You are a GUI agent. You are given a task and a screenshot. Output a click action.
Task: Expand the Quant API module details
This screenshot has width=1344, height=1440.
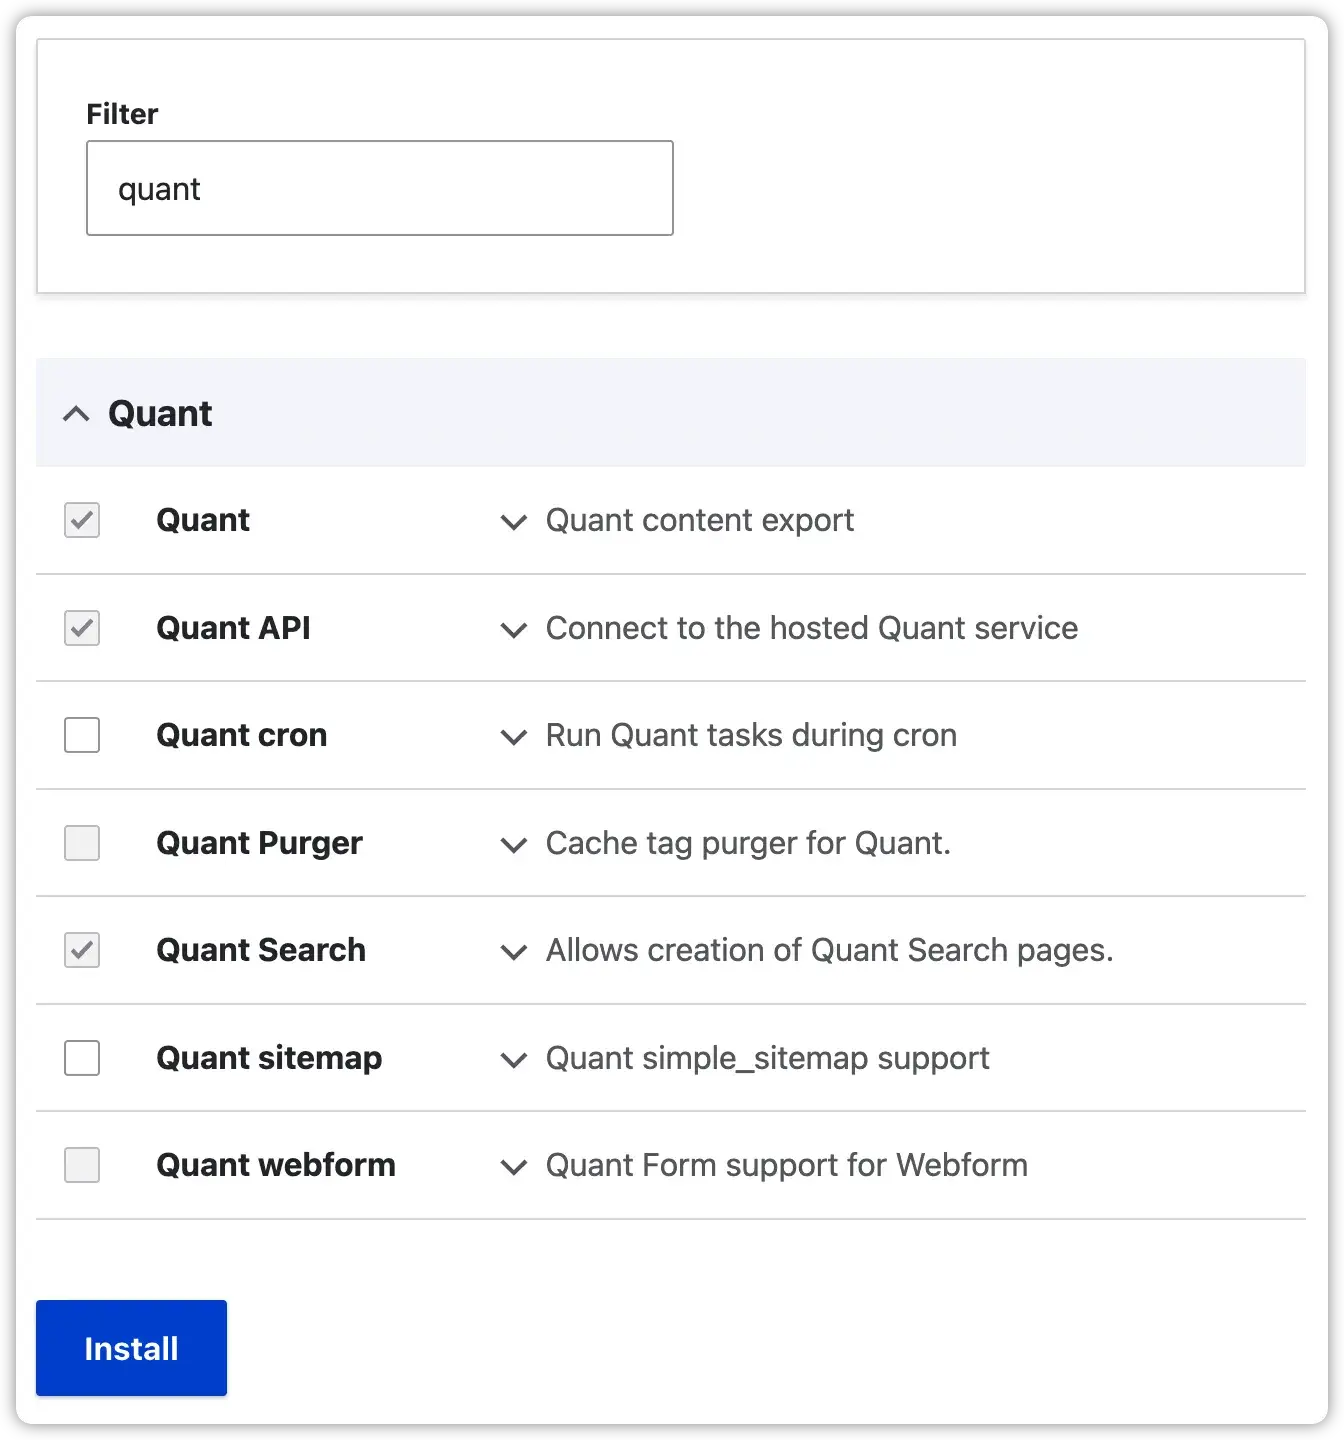tap(512, 630)
